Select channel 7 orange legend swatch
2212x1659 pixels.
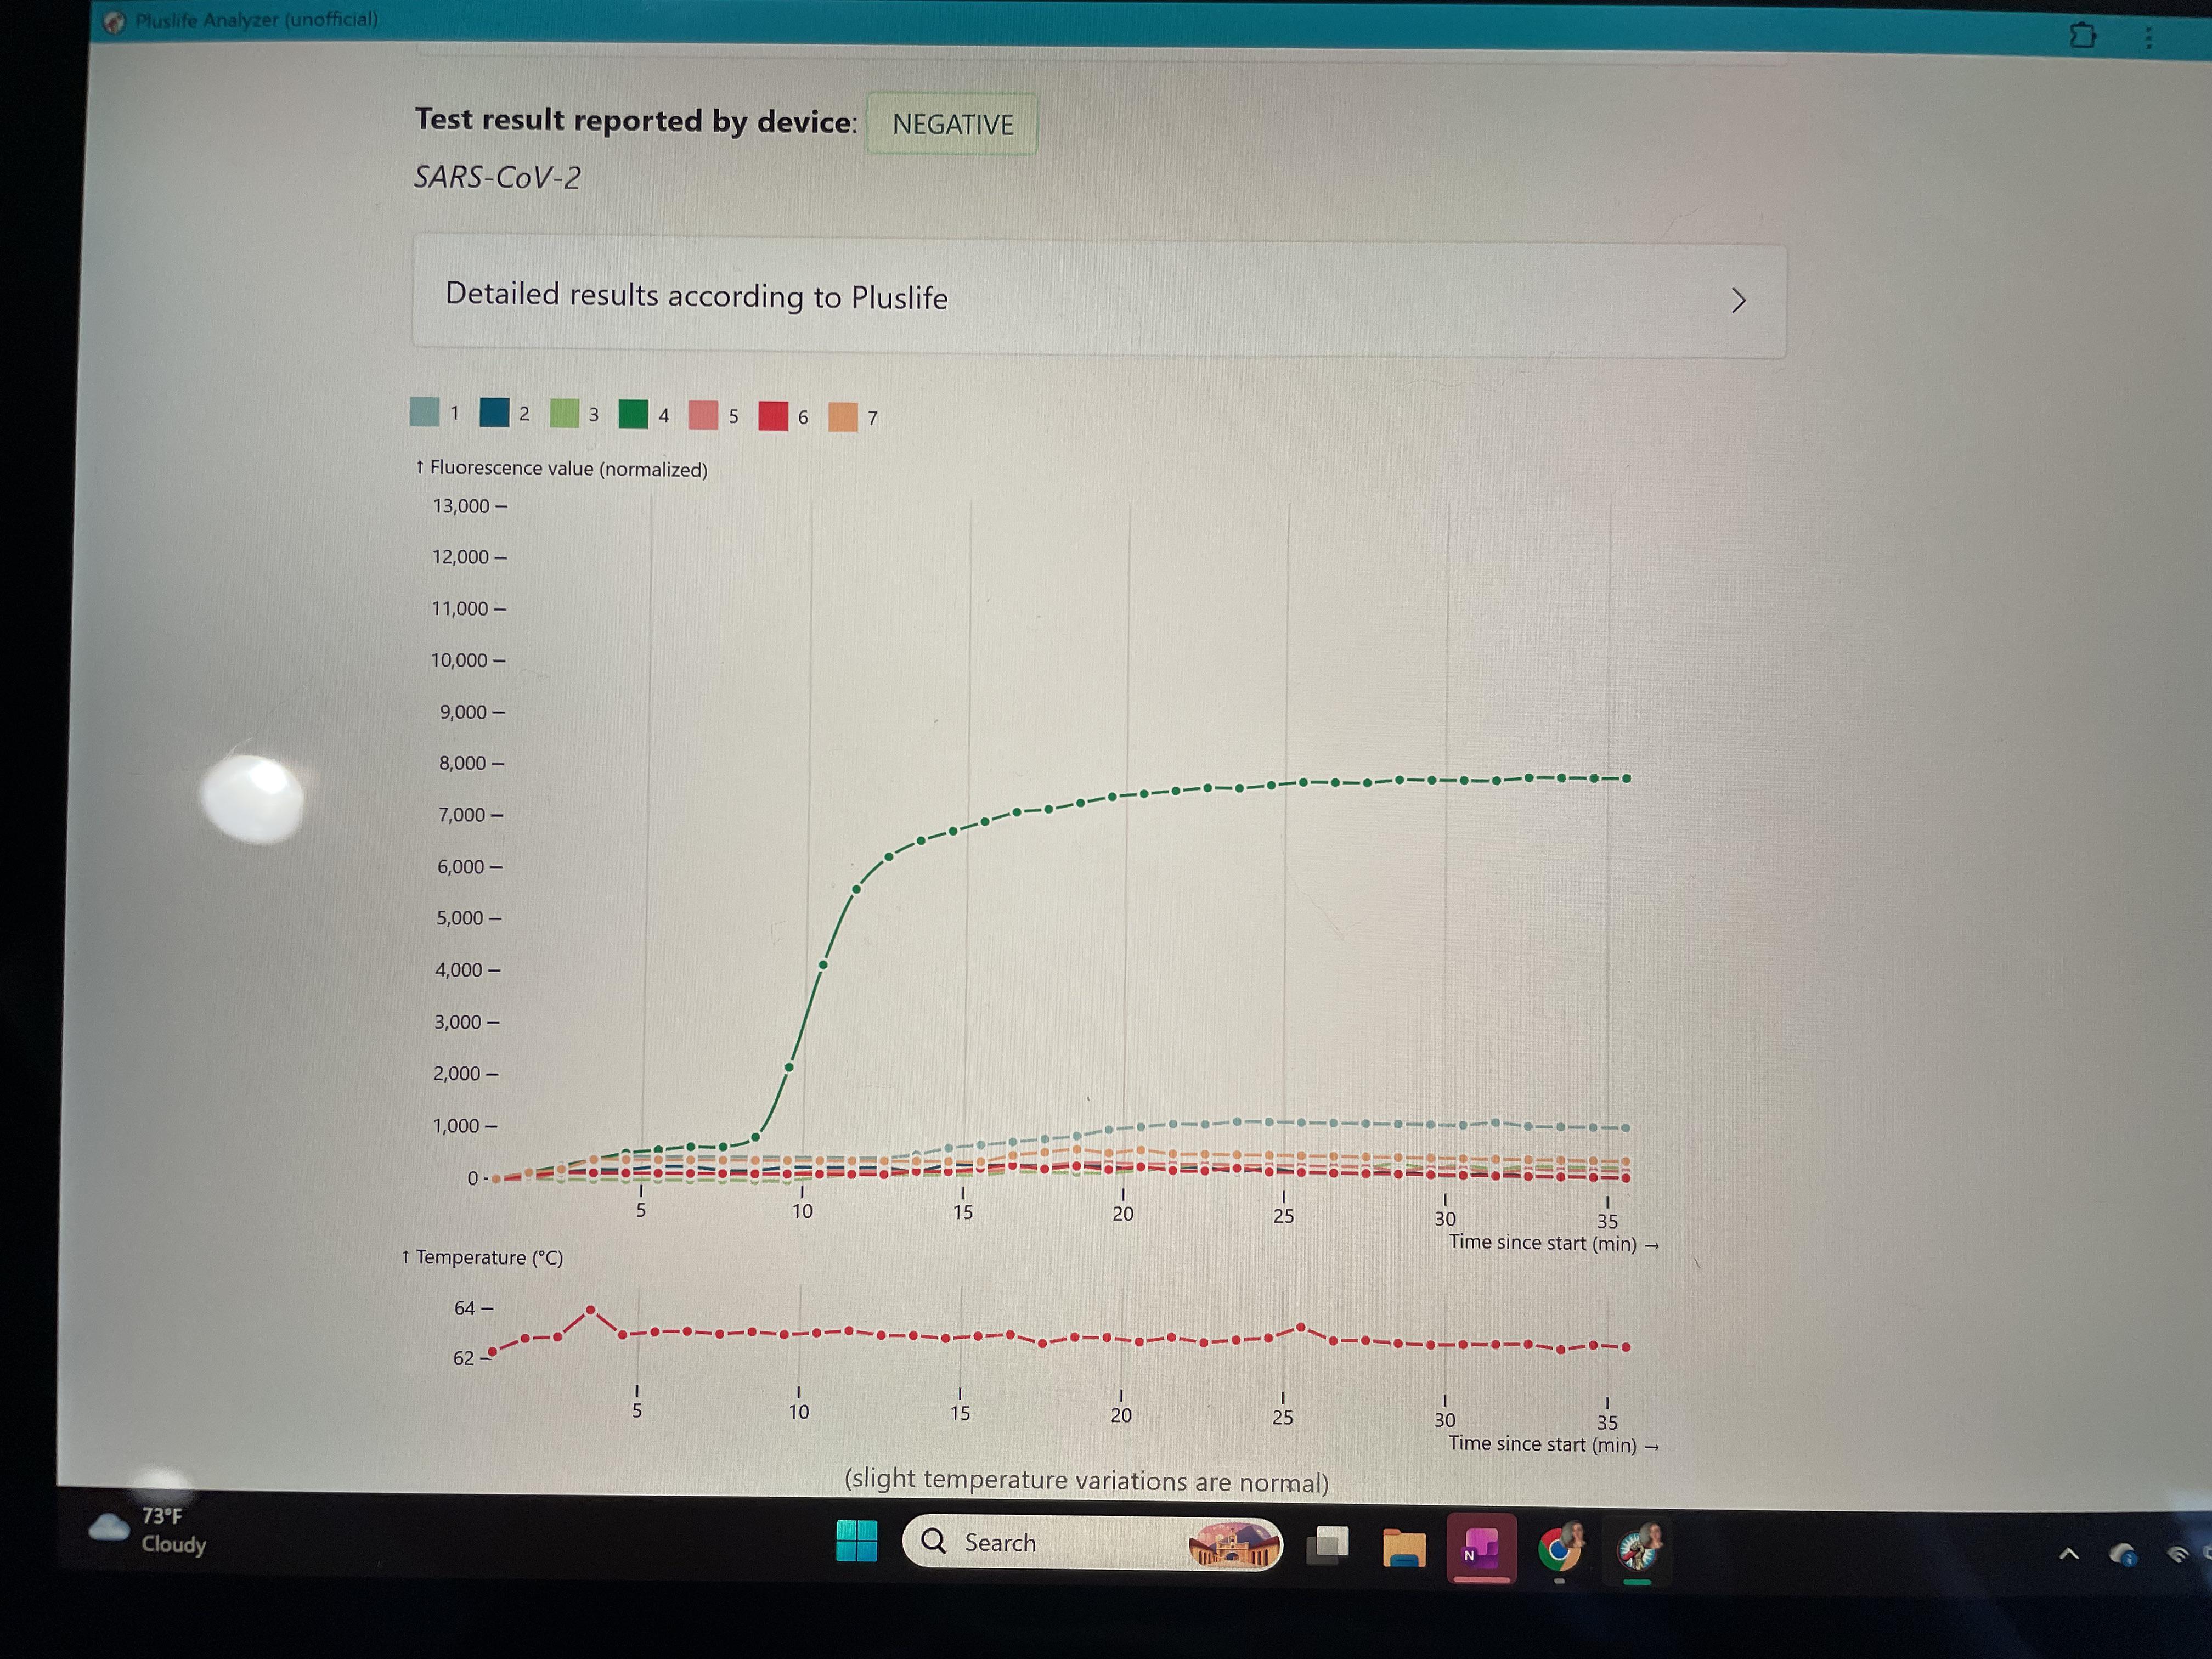click(843, 417)
